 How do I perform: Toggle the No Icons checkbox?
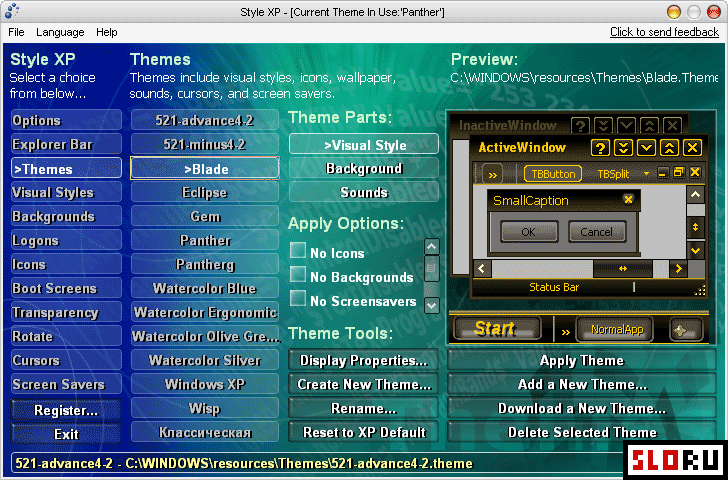point(298,251)
